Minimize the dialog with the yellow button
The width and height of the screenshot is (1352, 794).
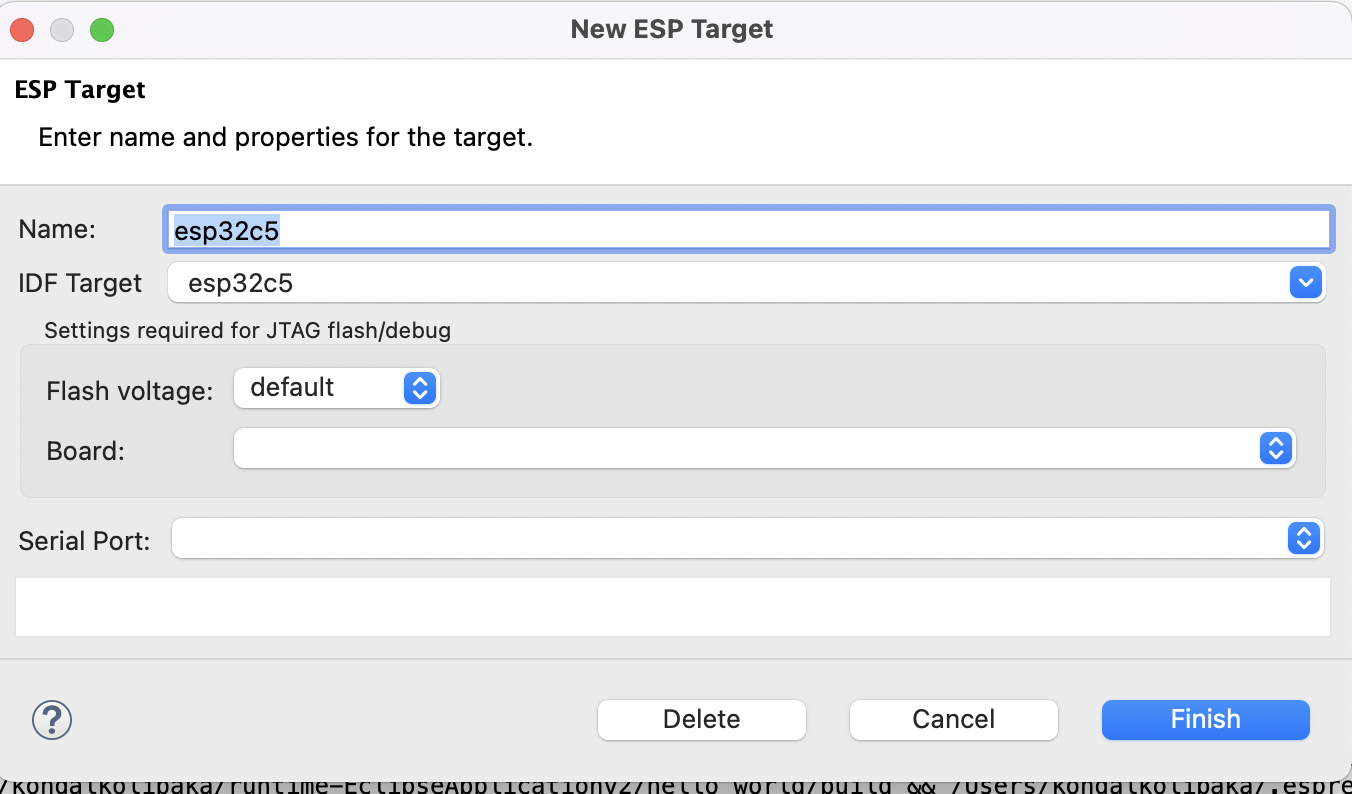(x=62, y=30)
